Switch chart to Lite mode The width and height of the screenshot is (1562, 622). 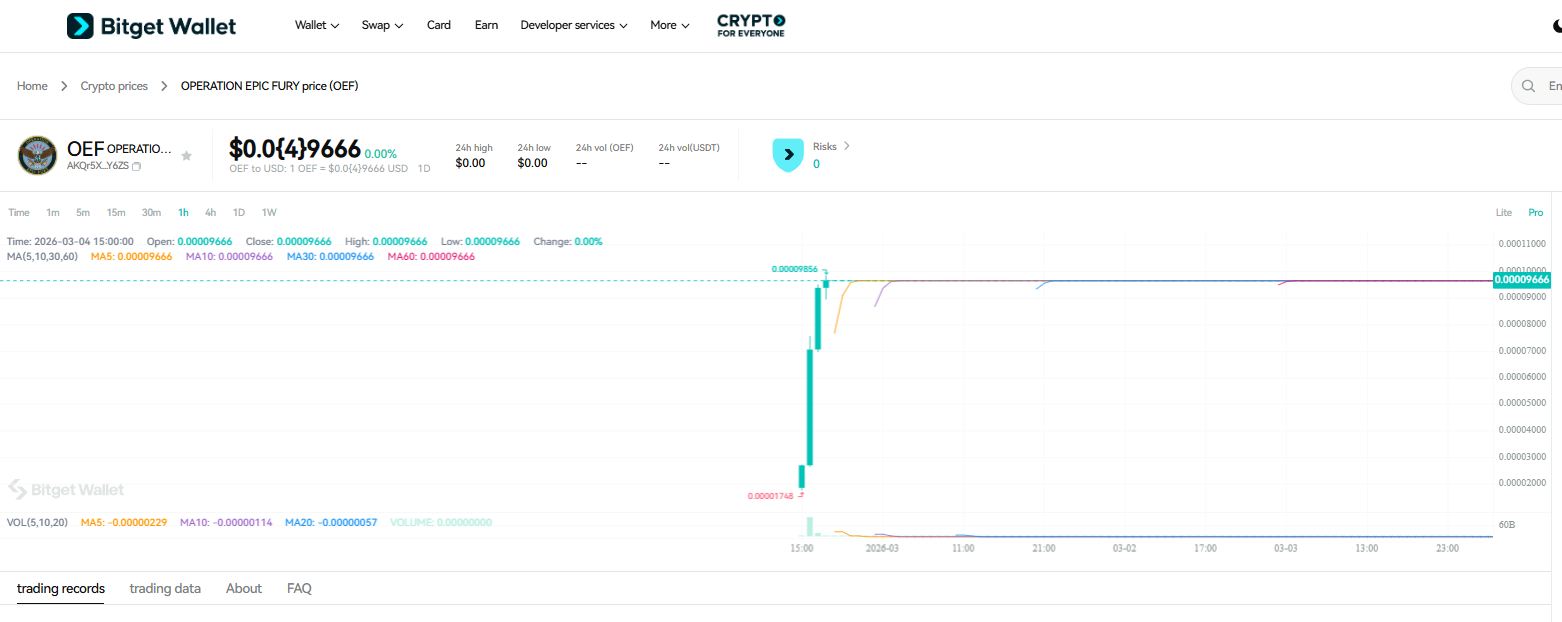(x=1504, y=212)
